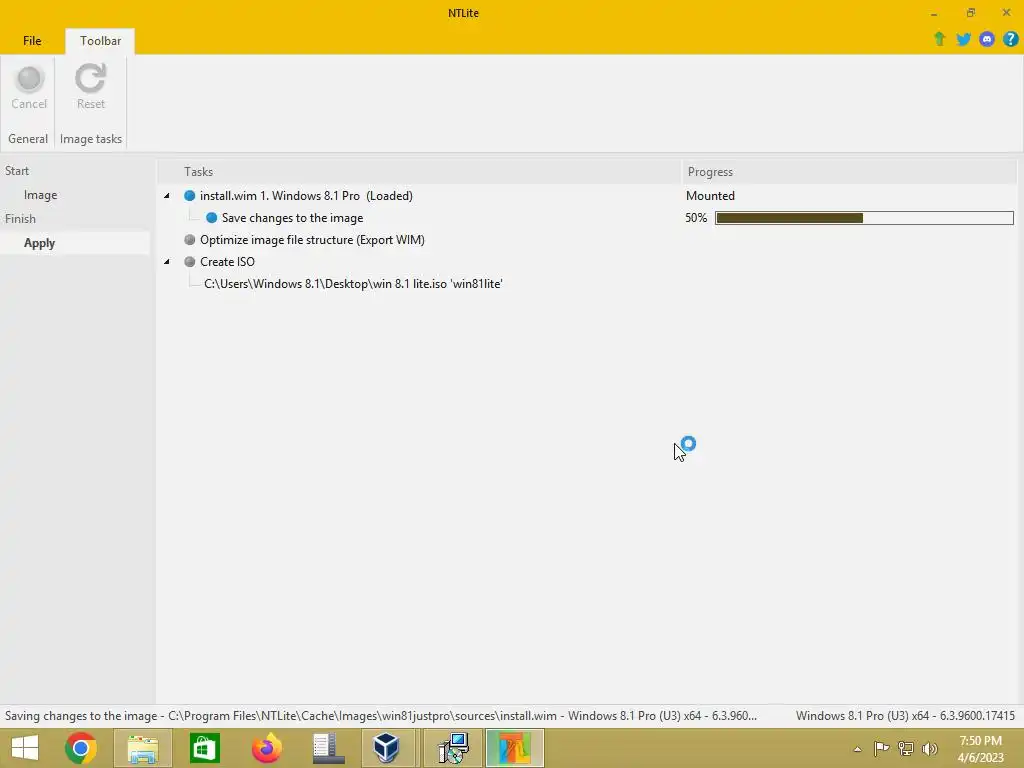Open the Discord icon

pyautogui.click(x=987, y=39)
